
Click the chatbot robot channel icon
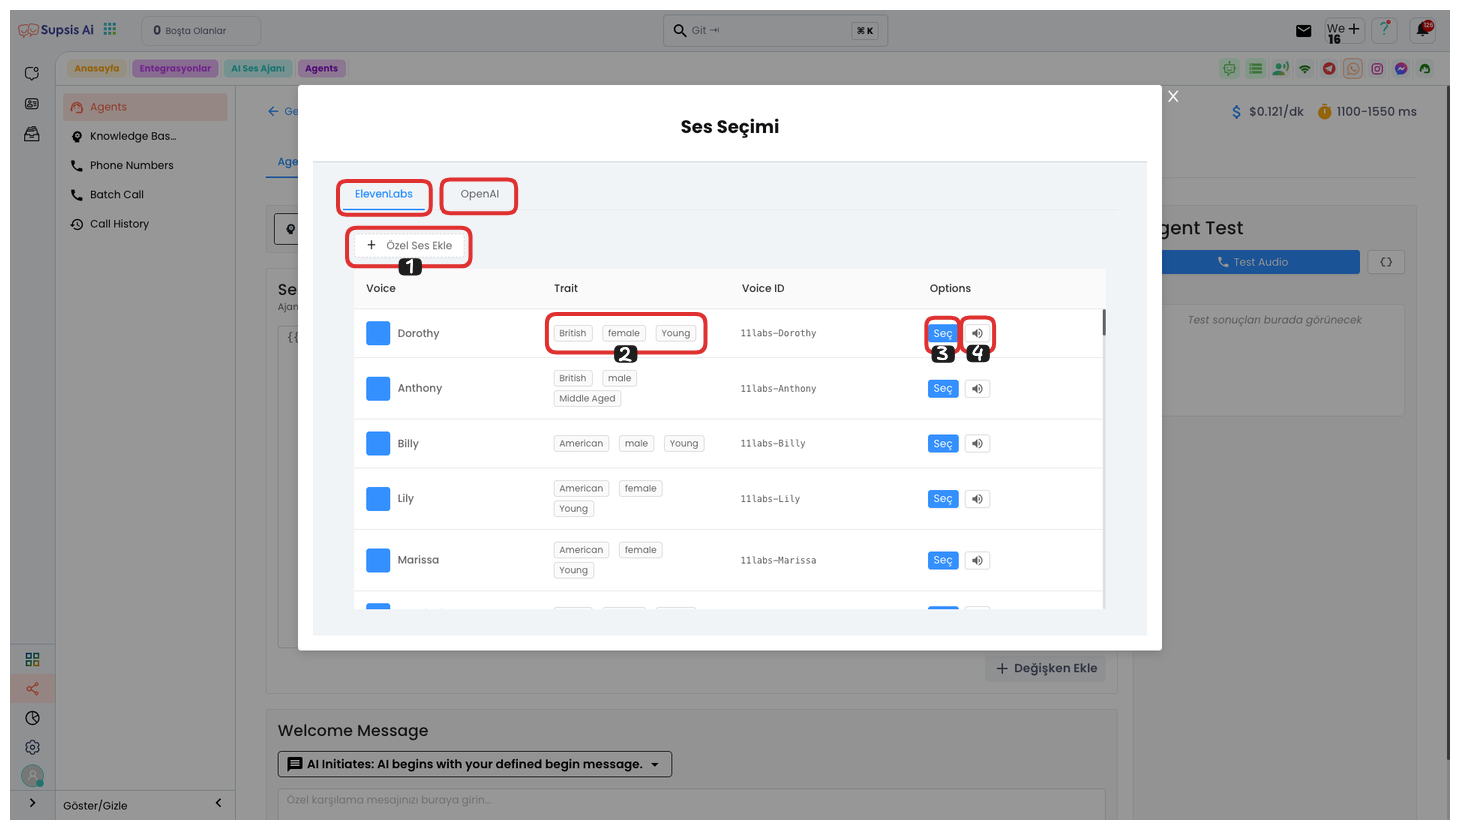pyautogui.click(x=1229, y=69)
